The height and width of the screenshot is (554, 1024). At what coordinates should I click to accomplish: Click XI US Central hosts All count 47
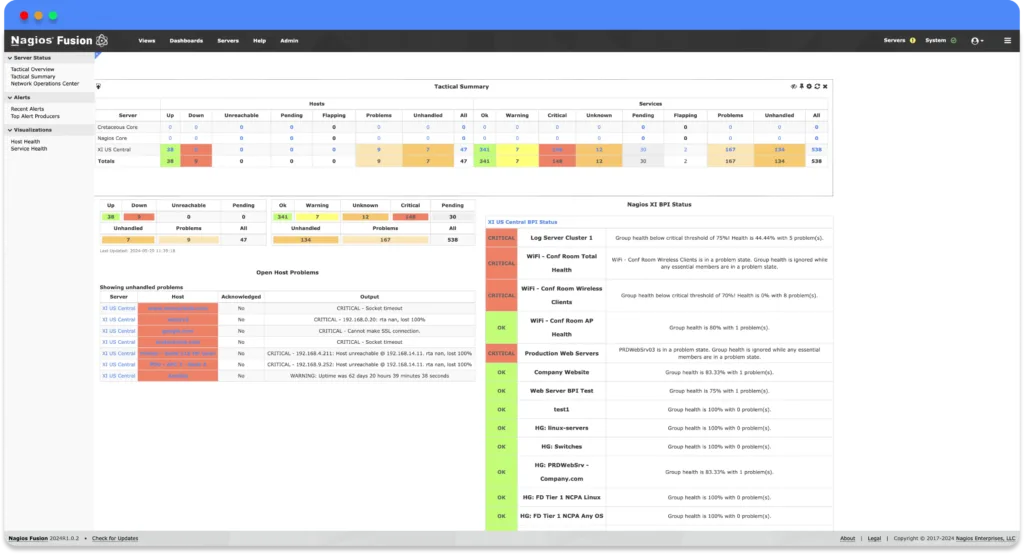(464, 150)
